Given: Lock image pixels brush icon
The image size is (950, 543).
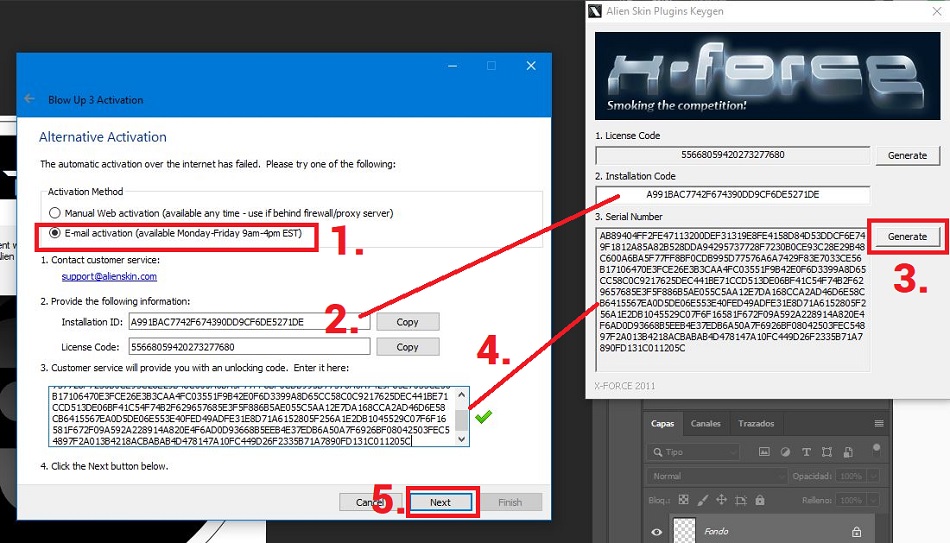Looking at the screenshot, I should [x=702, y=500].
